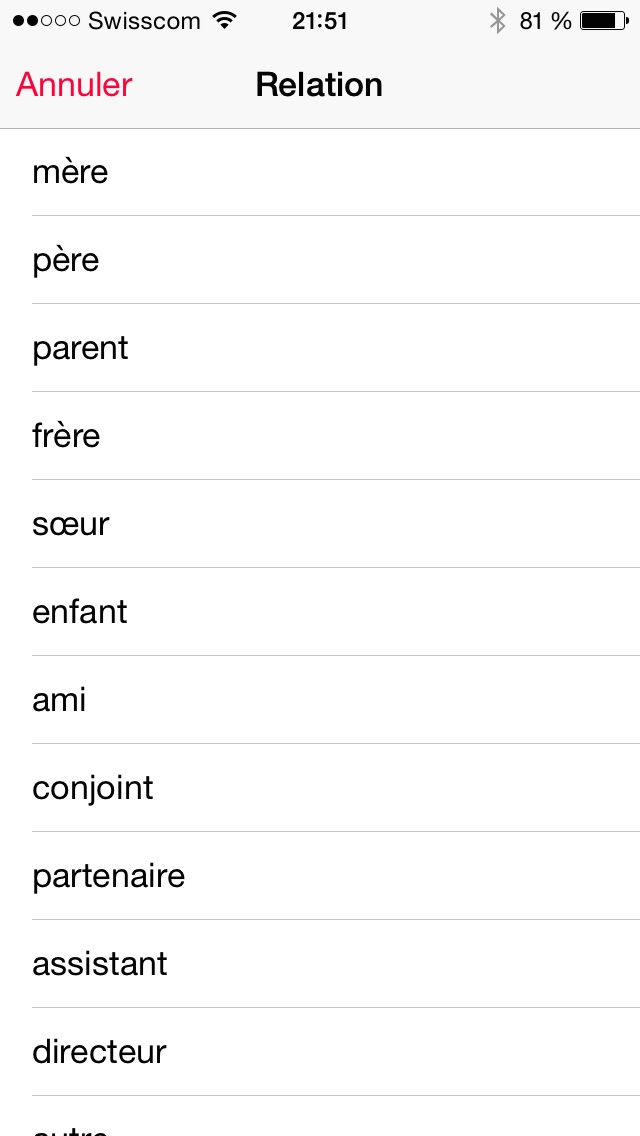Pick the "partenaire" option
This screenshot has width=640, height=1136.
pyautogui.click(x=320, y=876)
